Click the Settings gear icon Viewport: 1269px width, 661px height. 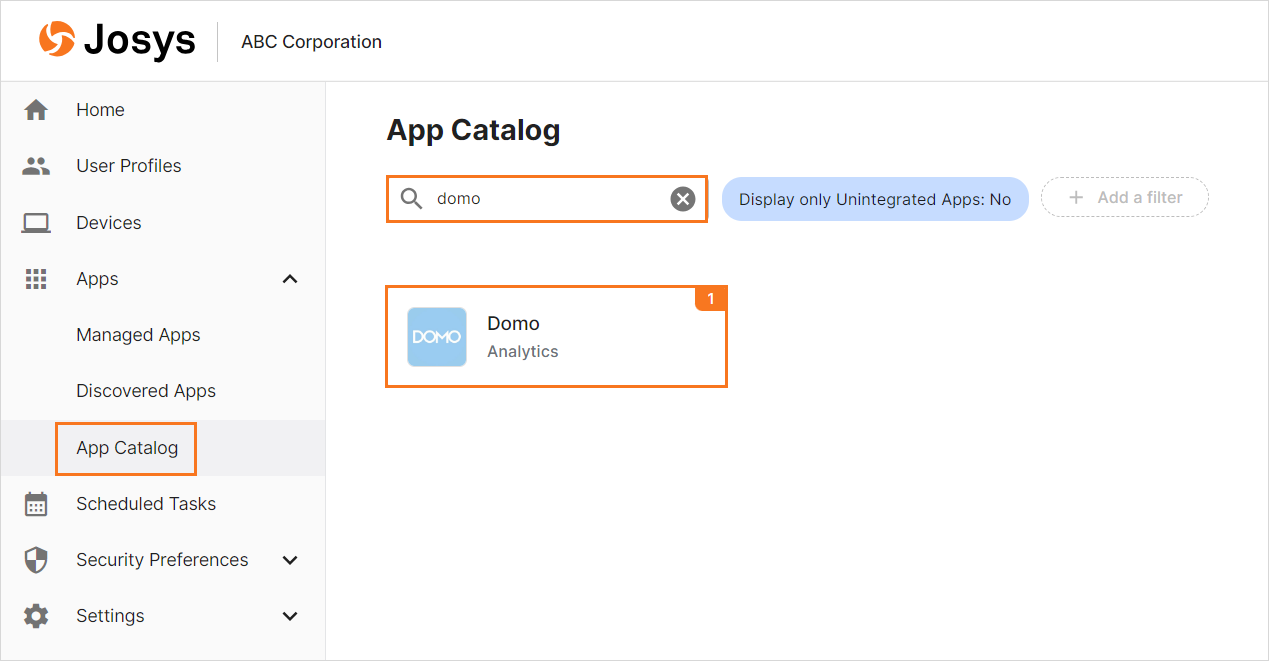tap(36, 616)
